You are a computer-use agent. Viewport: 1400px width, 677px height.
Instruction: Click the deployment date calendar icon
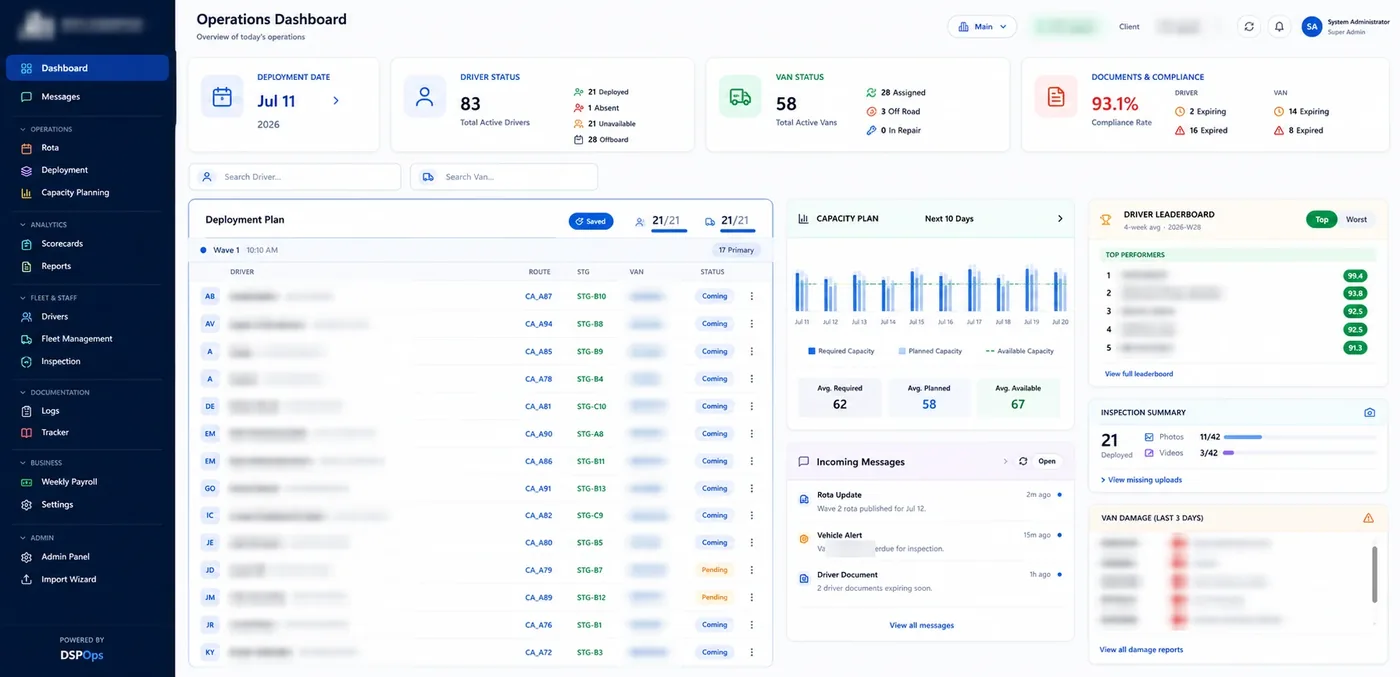(222, 97)
